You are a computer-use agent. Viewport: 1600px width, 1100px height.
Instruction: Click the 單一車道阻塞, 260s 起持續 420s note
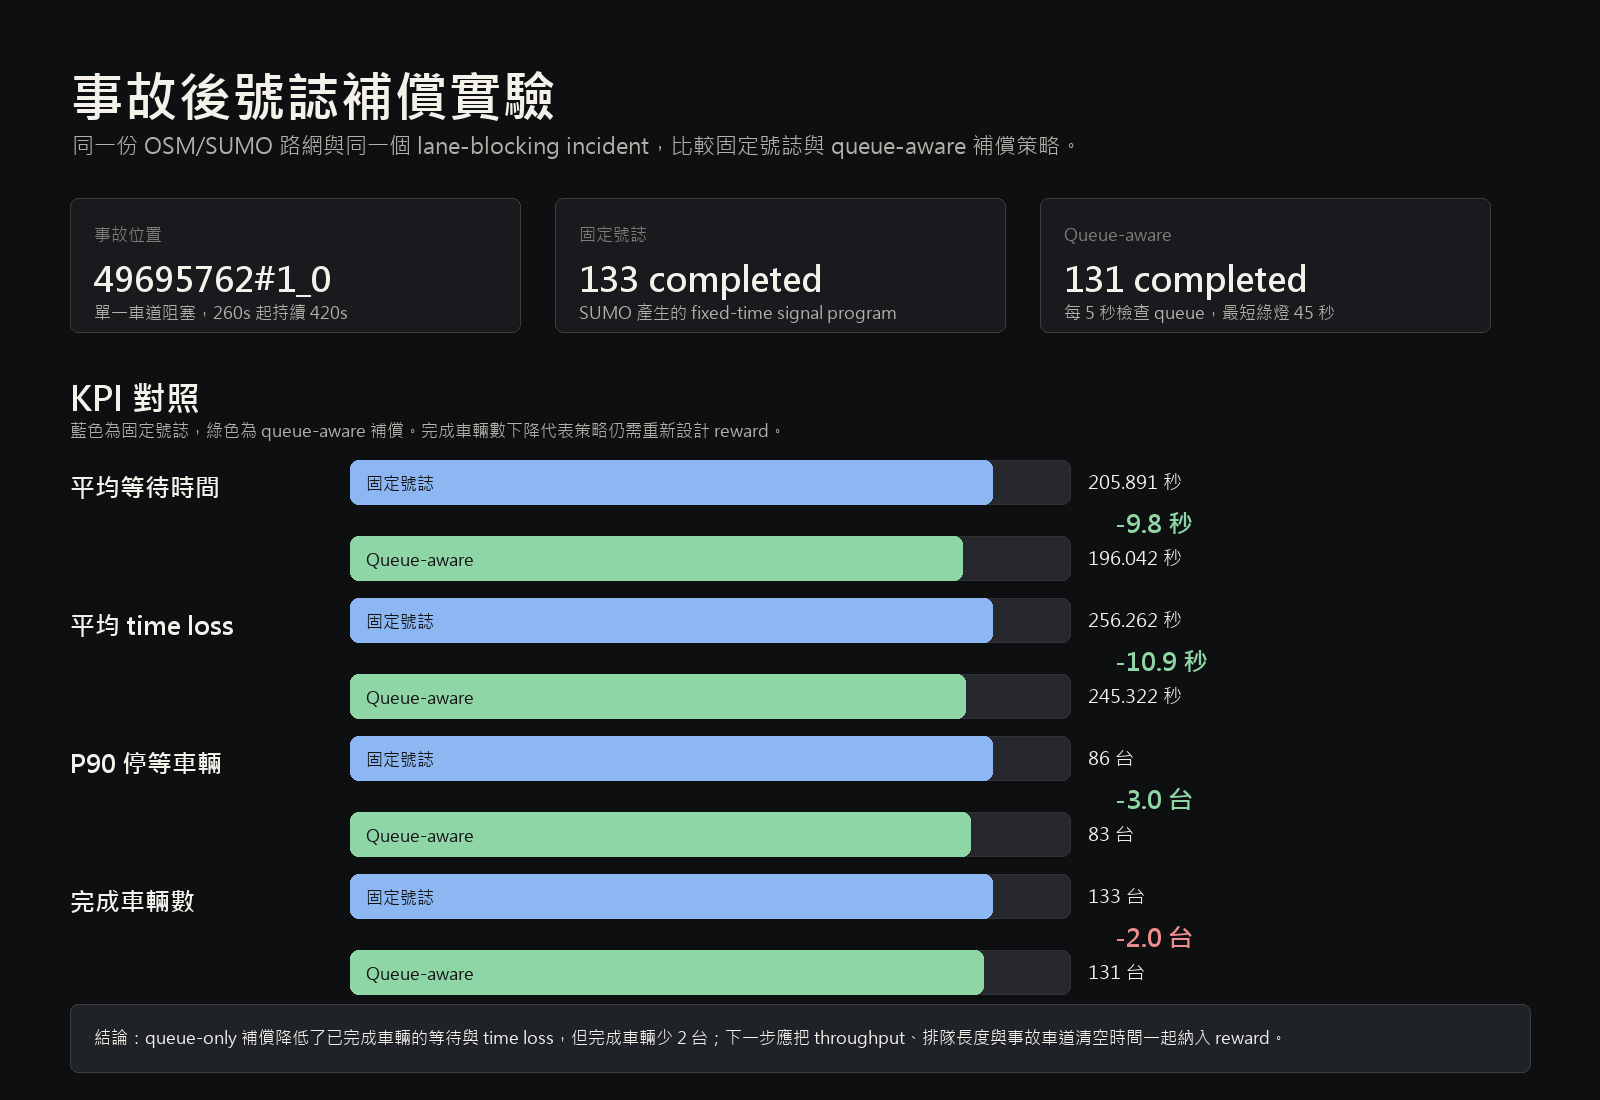point(221,313)
